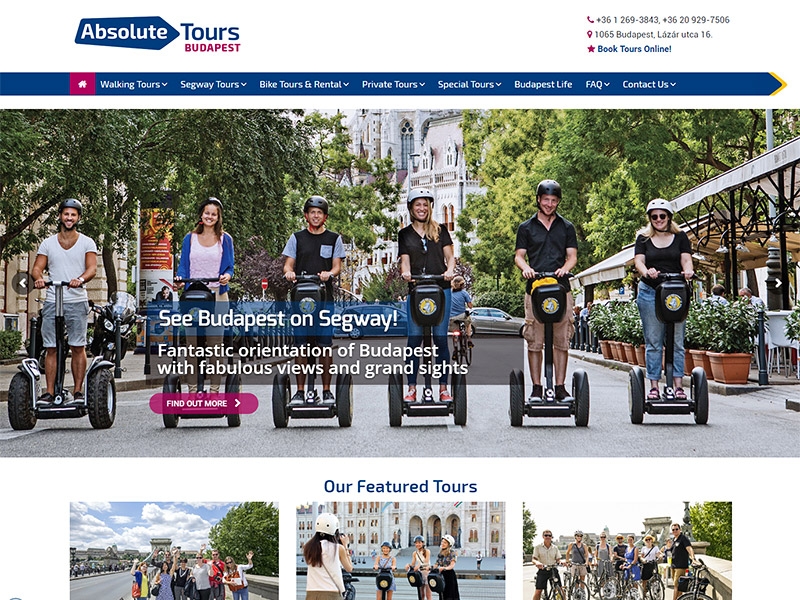
Task: Select the map pin icon by address
Action: 590,35
